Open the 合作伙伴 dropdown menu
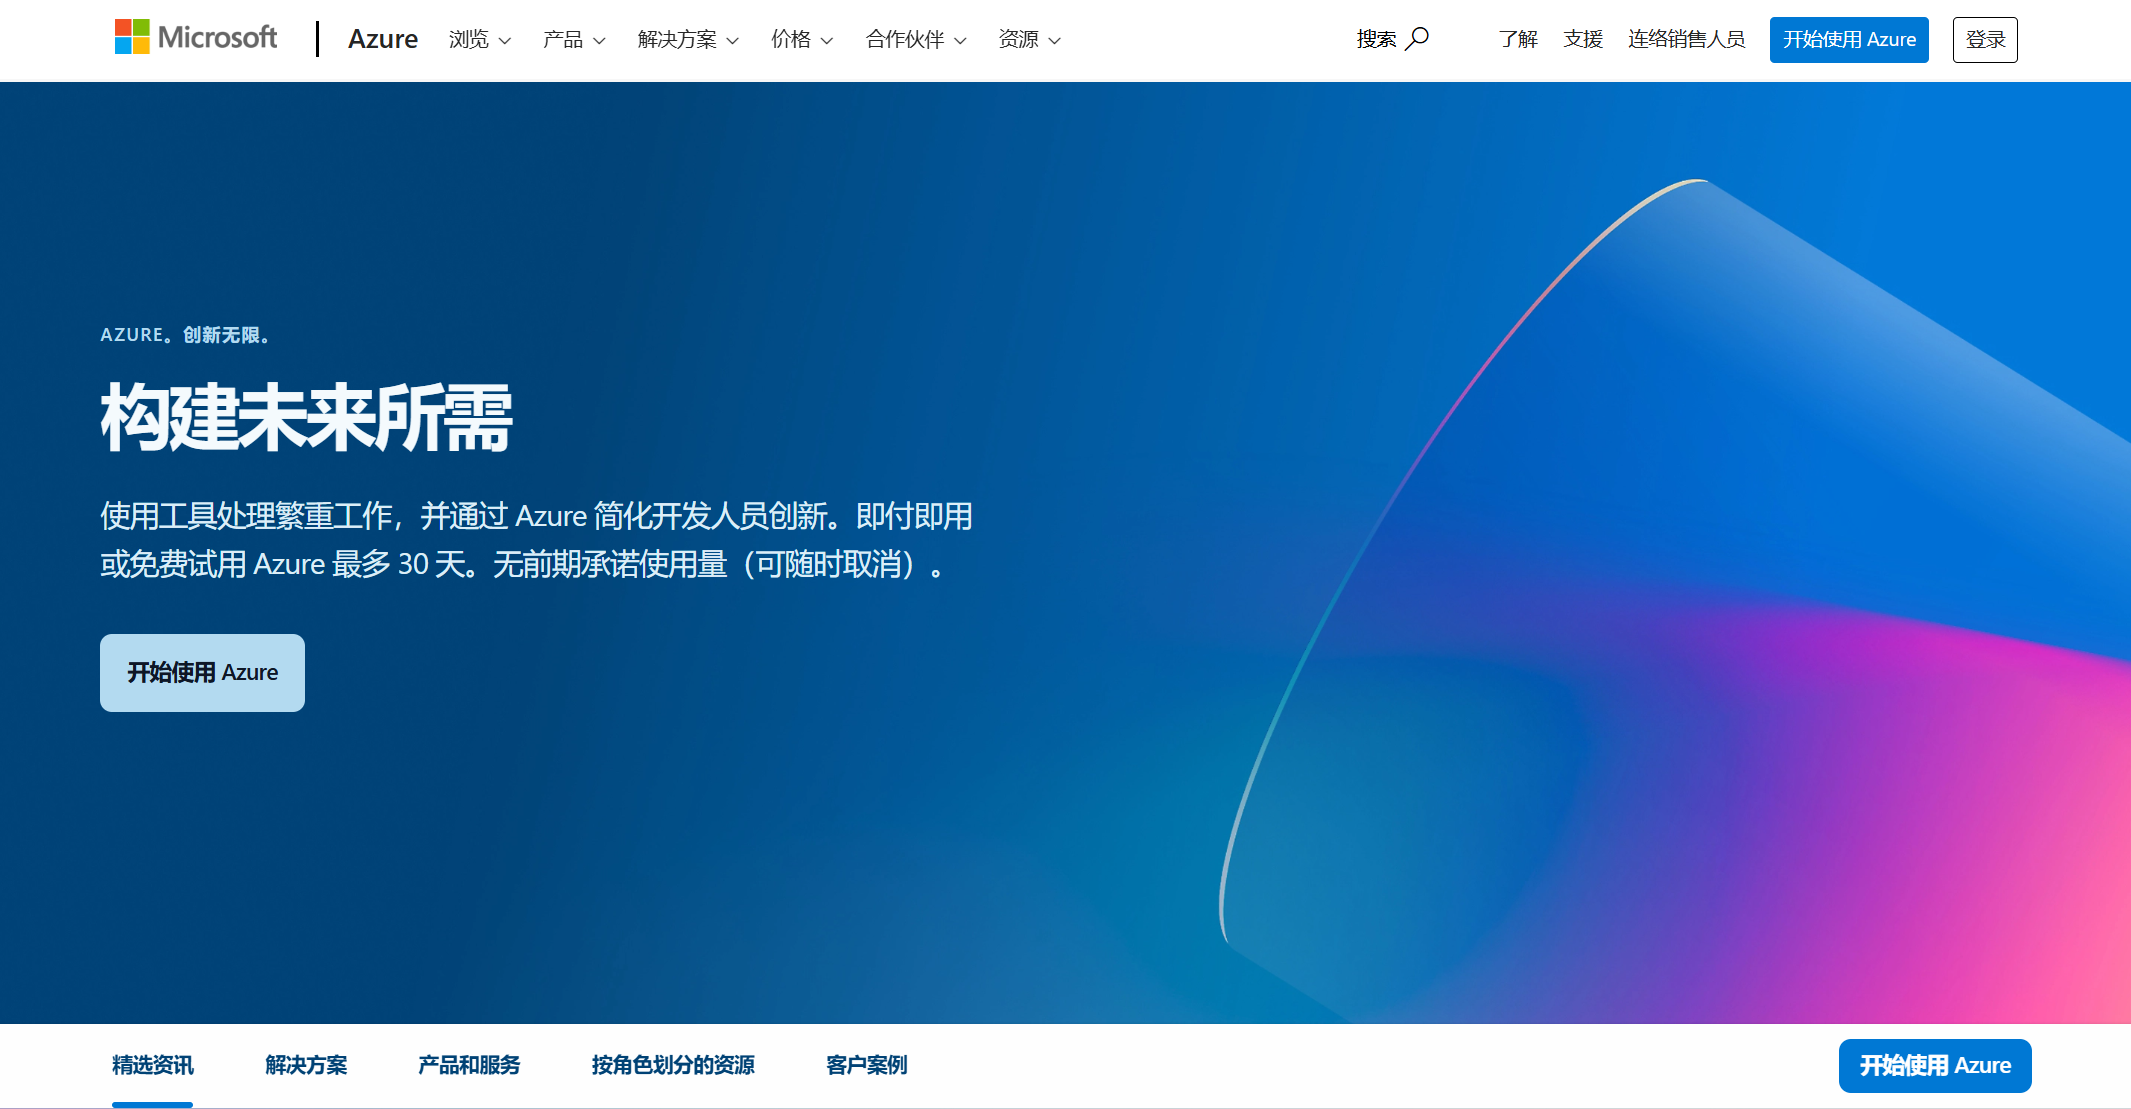This screenshot has width=2131, height=1109. 915,40
